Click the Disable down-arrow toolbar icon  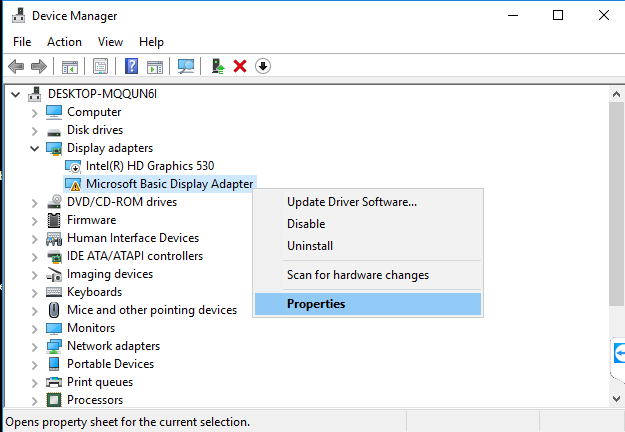[x=263, y=66]
